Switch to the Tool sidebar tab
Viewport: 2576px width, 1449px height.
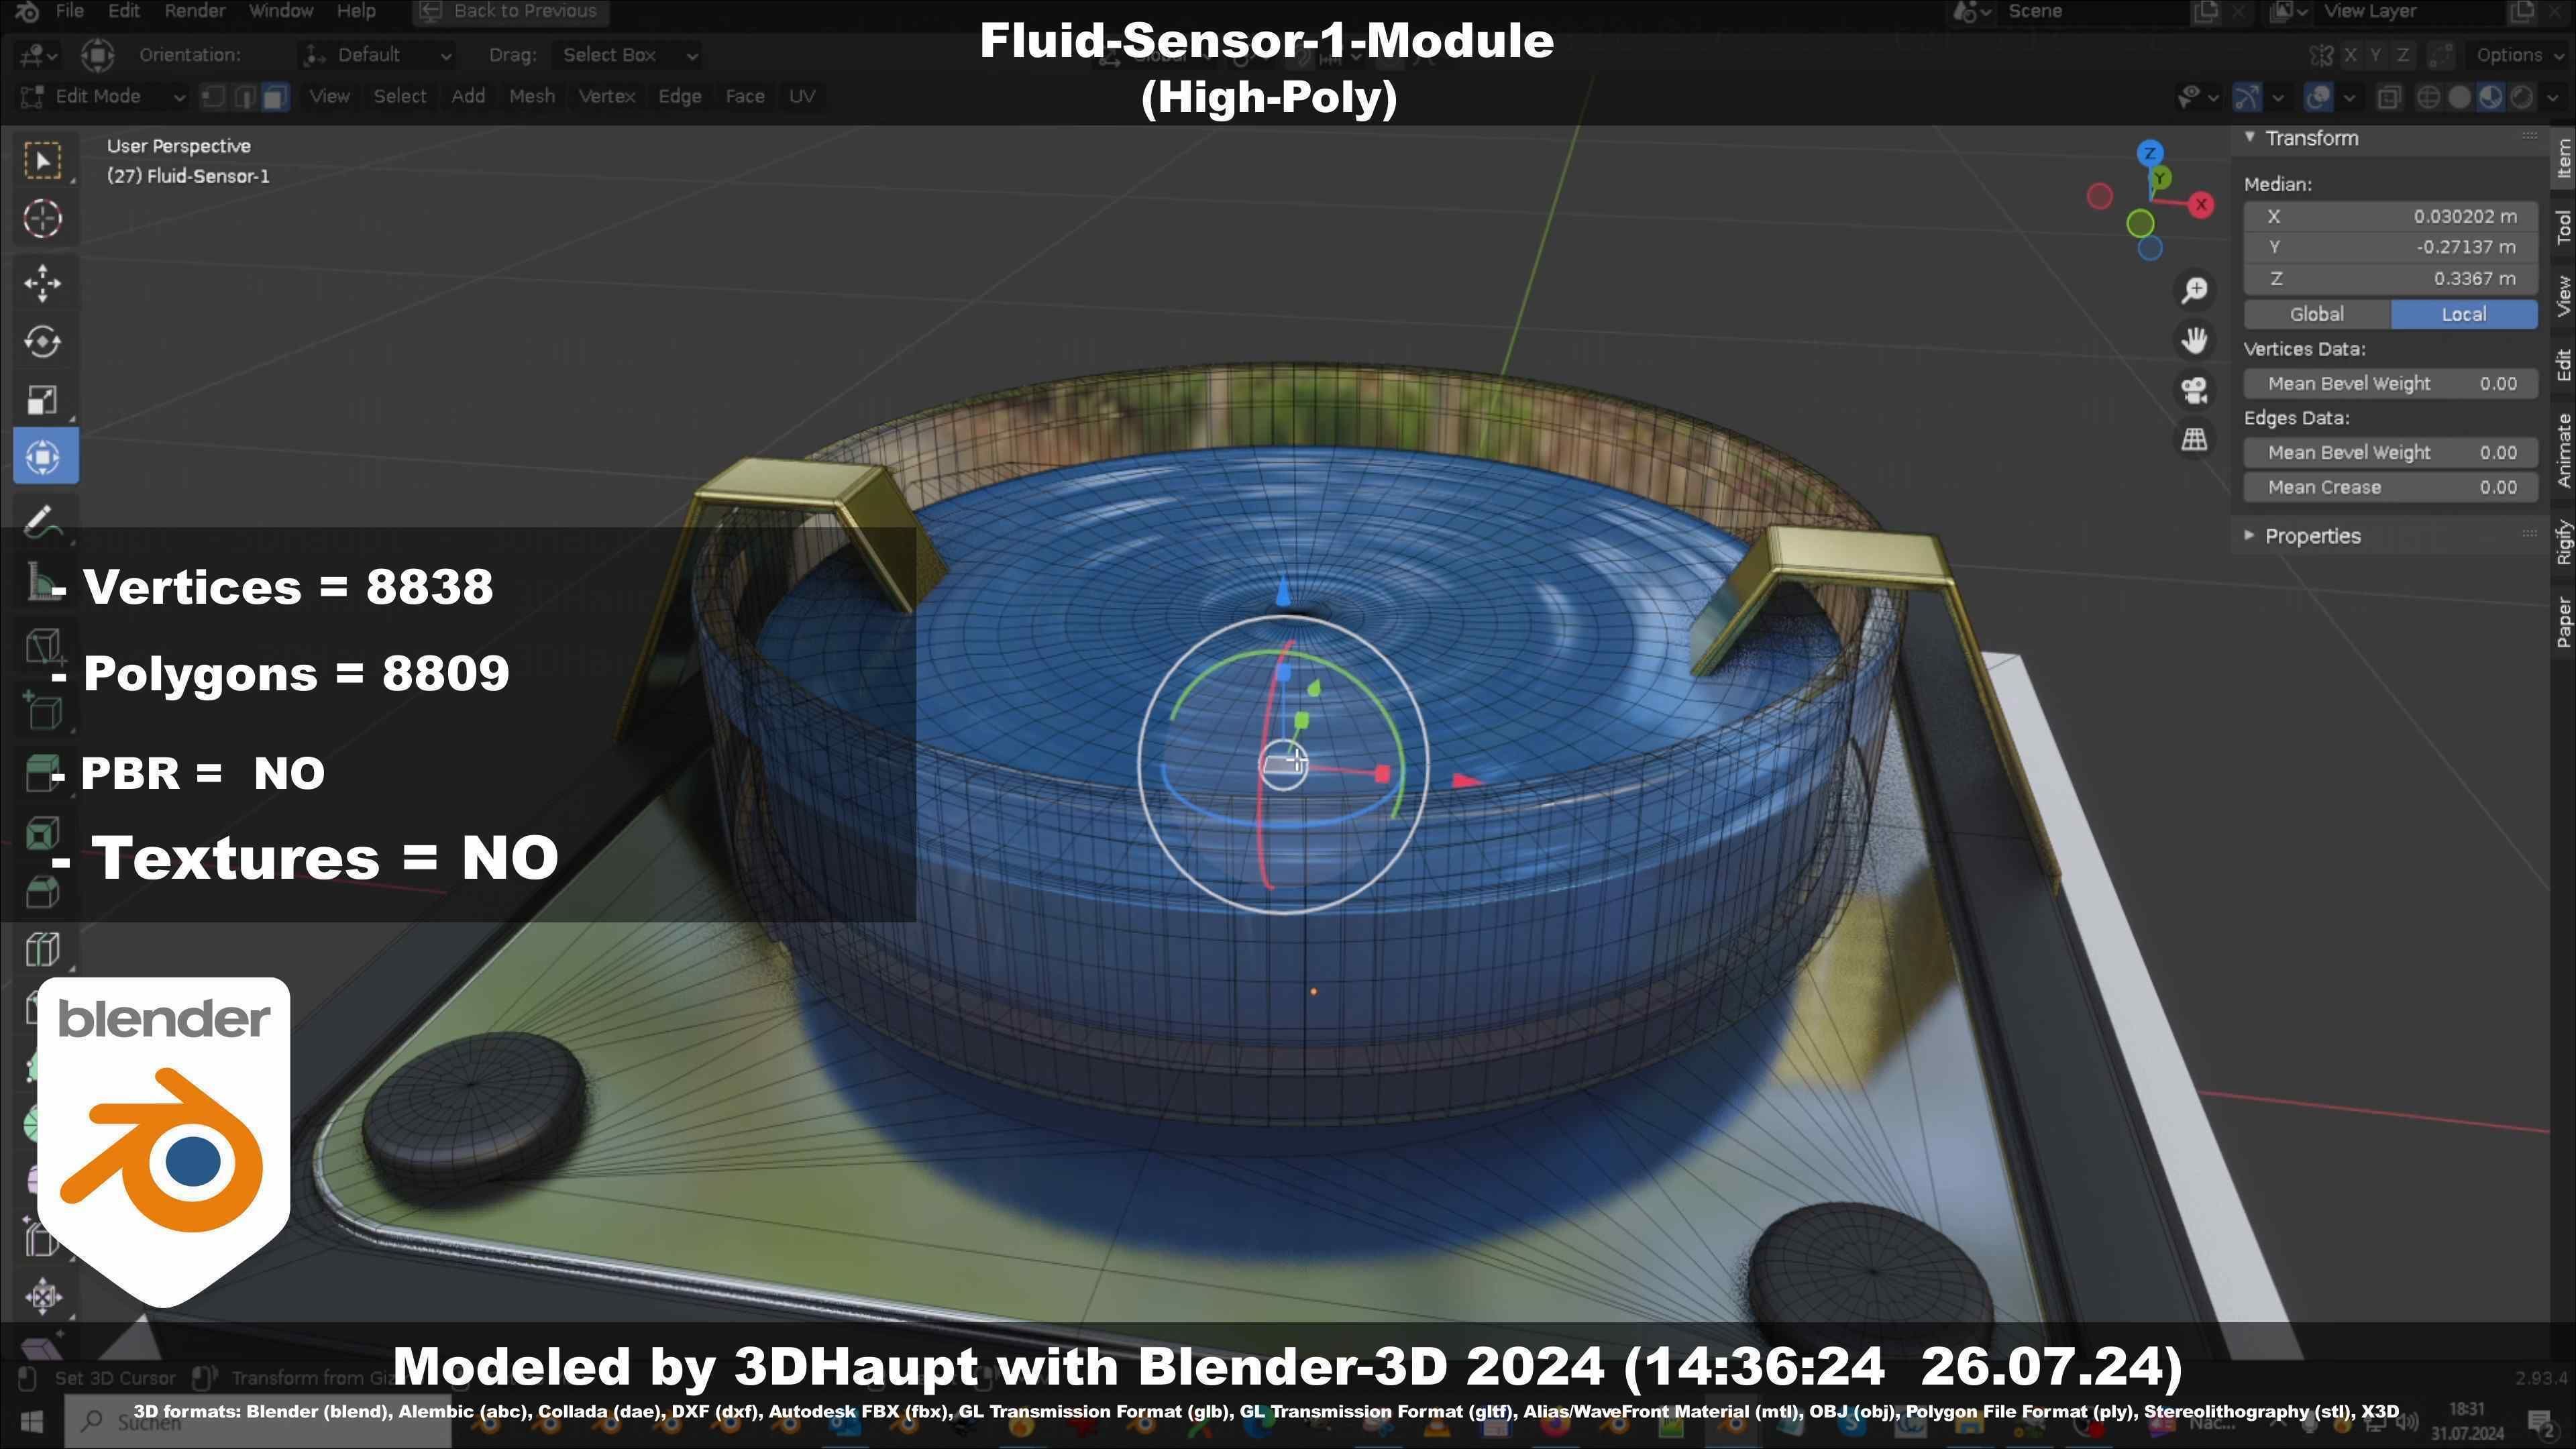2563,227
